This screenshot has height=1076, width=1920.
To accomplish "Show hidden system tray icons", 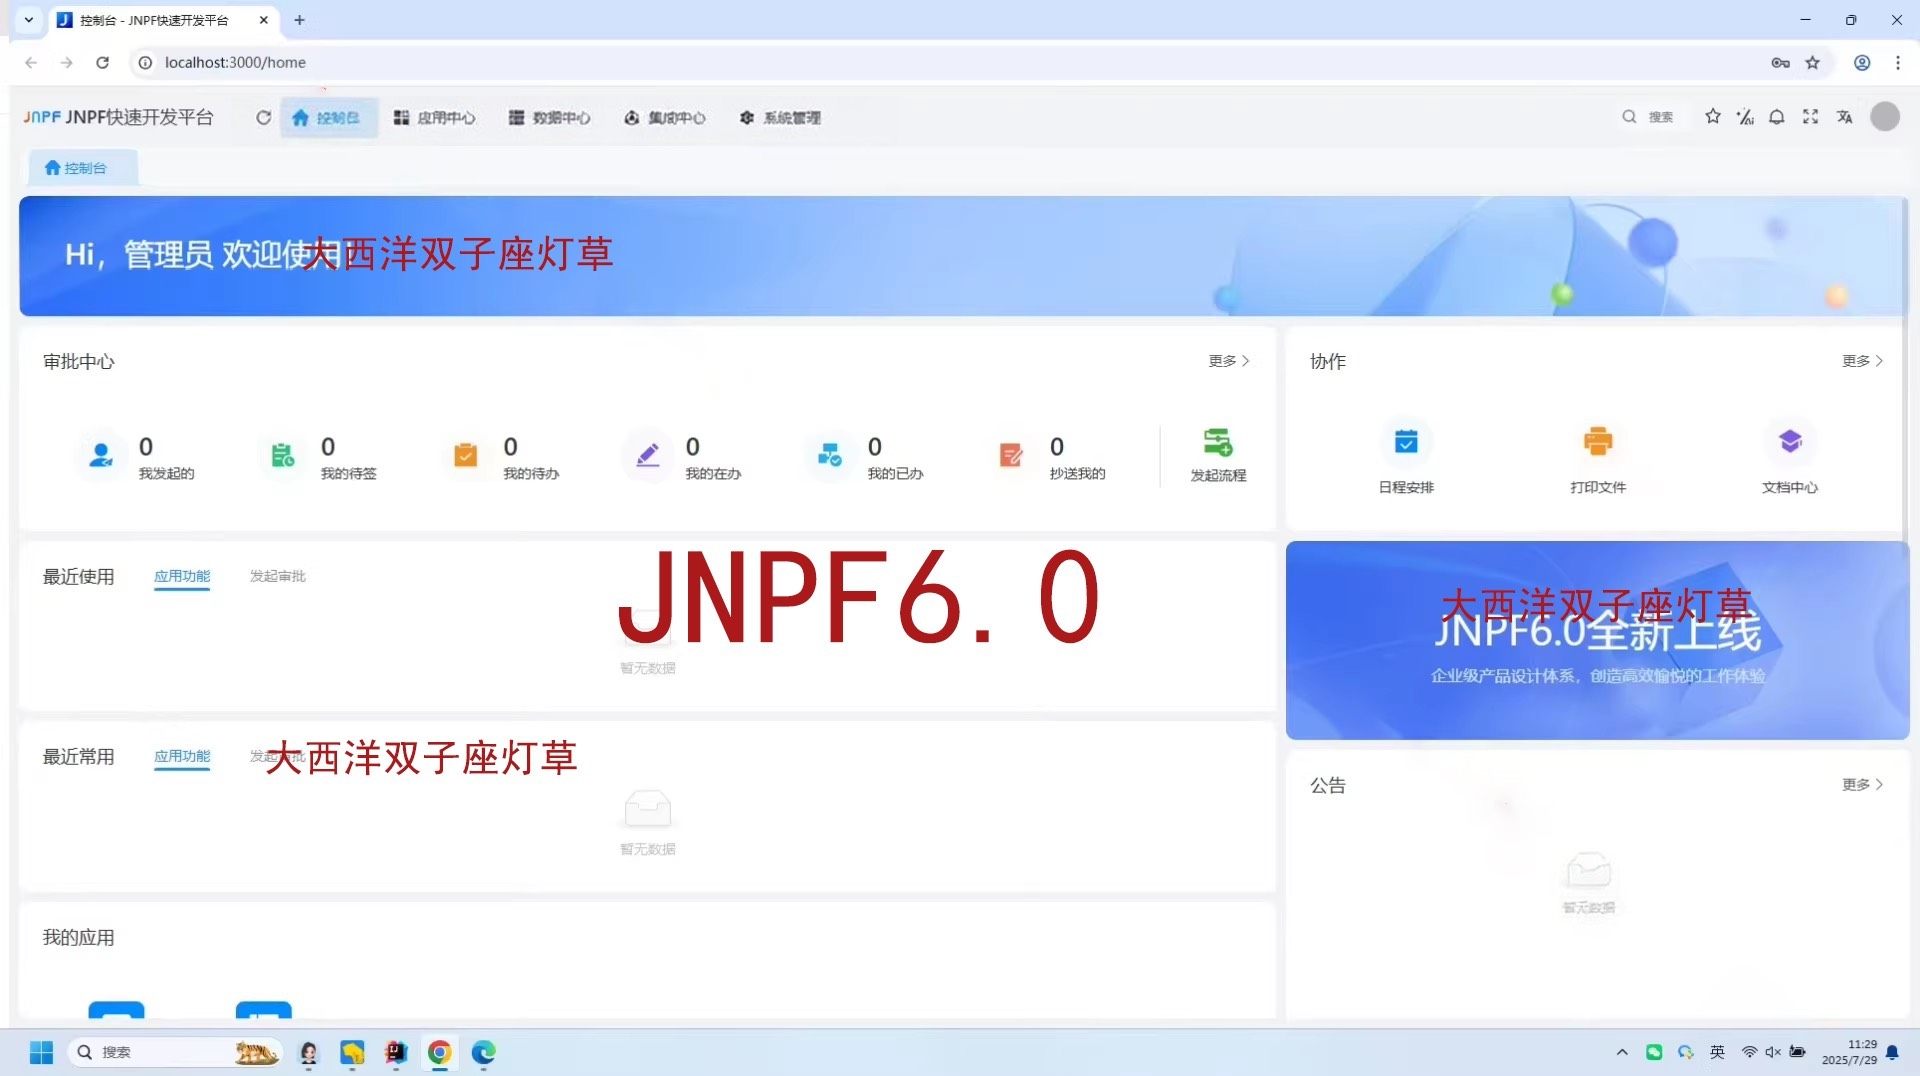I will [x=1622, y=1052].
